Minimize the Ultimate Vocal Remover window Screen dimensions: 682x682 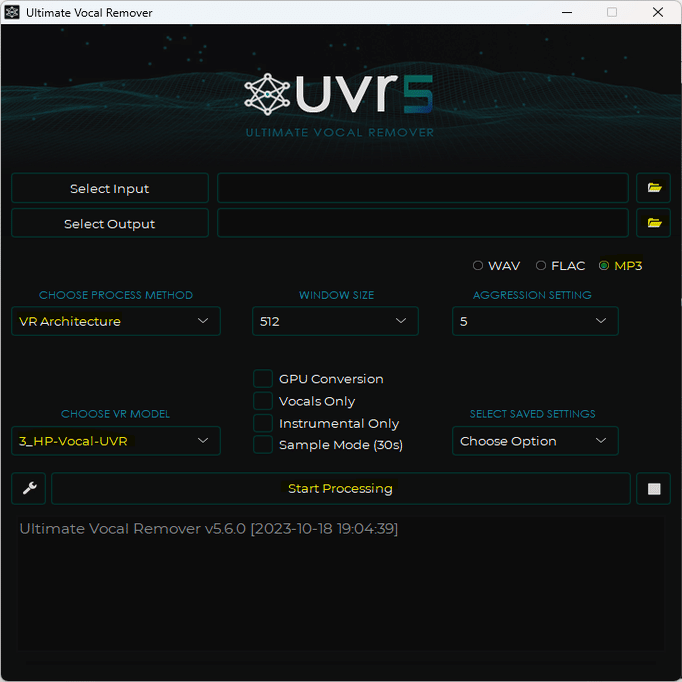(567, 12)
